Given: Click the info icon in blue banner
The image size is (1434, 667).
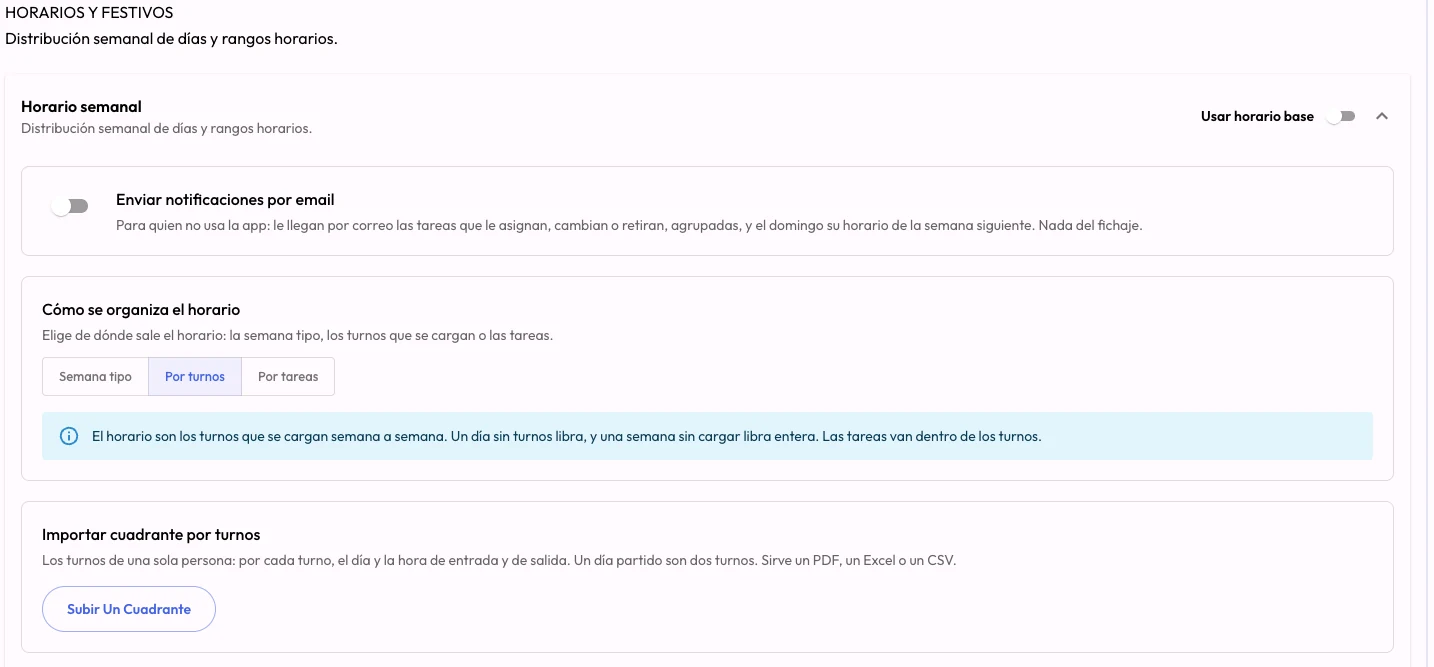Looking at the screenshot, I should click(x=69, y=437).
